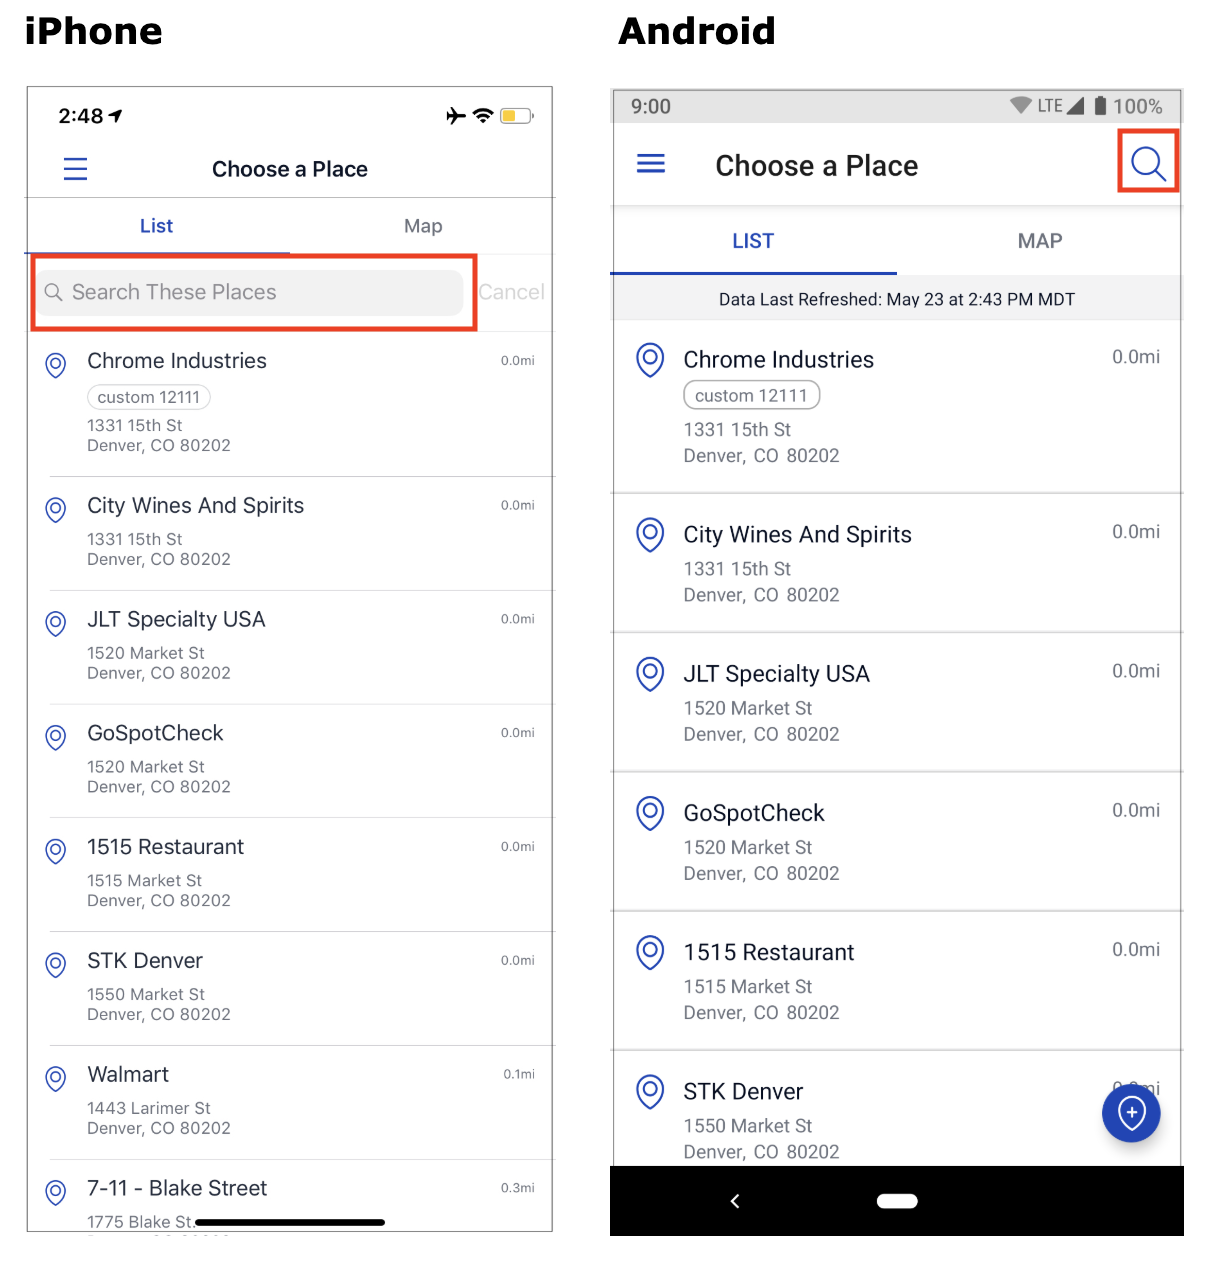
Task: Open City Wines And Spirits on Android
Action: [x=897, y=563]
